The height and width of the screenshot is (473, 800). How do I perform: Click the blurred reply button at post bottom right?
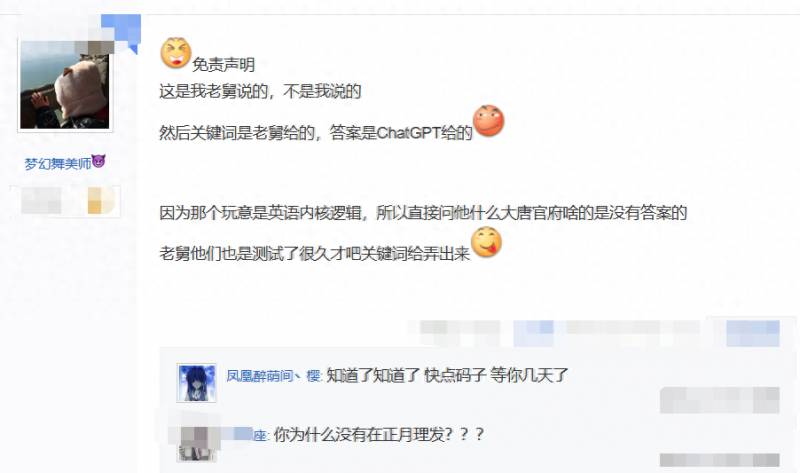coord(753,333)
